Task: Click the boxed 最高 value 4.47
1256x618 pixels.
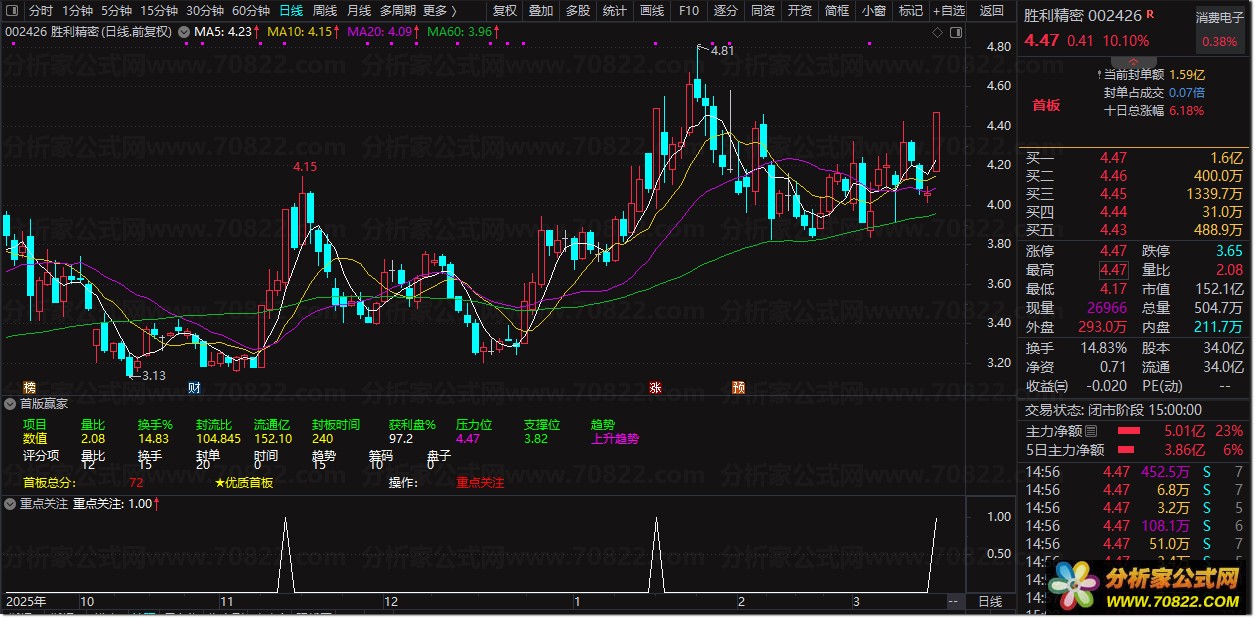Action: coord(1113,270)
